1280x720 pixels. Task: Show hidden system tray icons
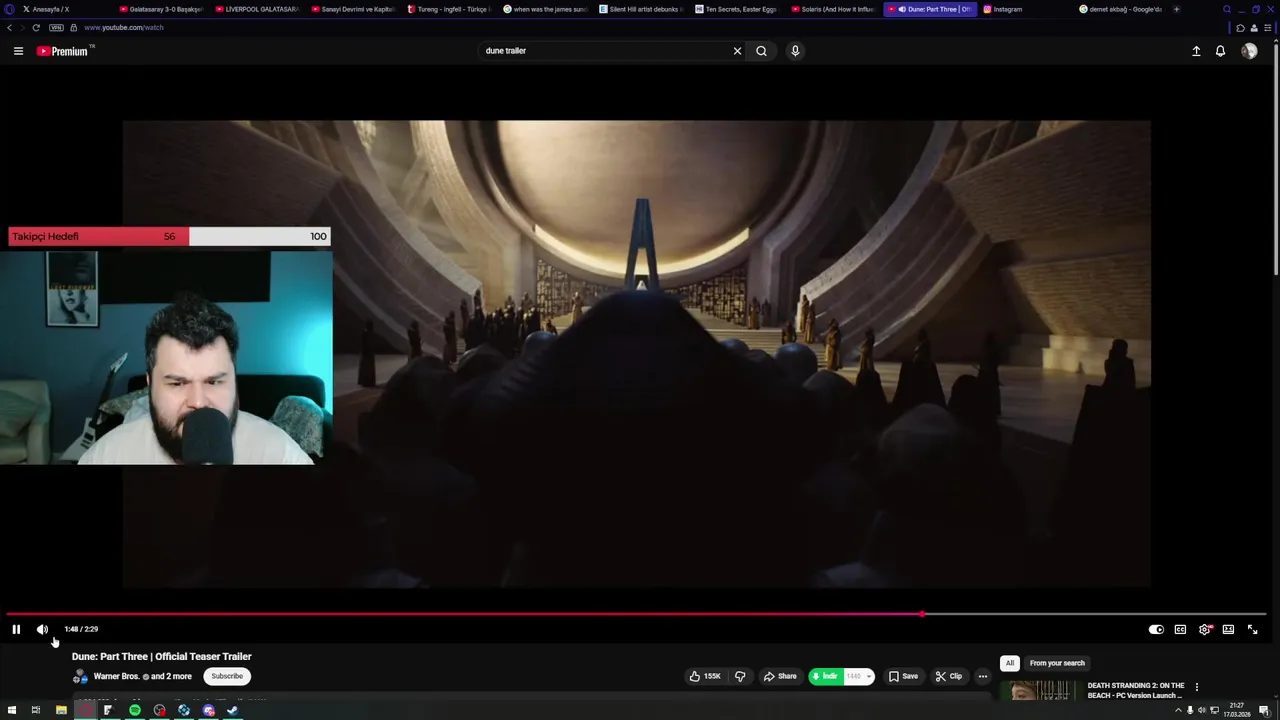click(x=1177, y=710)
